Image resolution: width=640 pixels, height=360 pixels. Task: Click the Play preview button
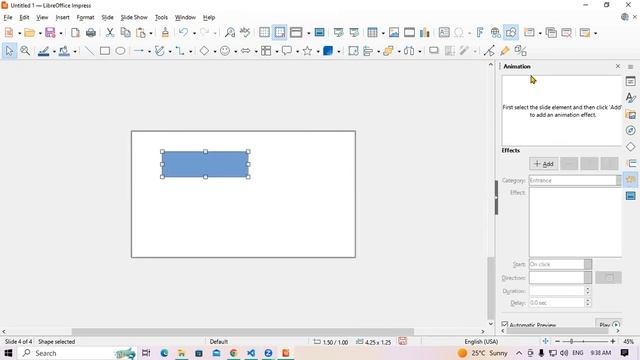tap(609, 324)
